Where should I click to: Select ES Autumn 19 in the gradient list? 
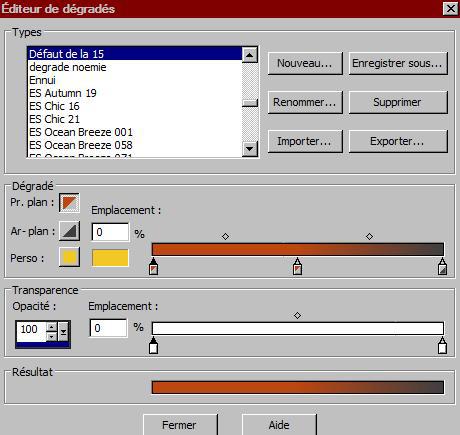[63, 93]
